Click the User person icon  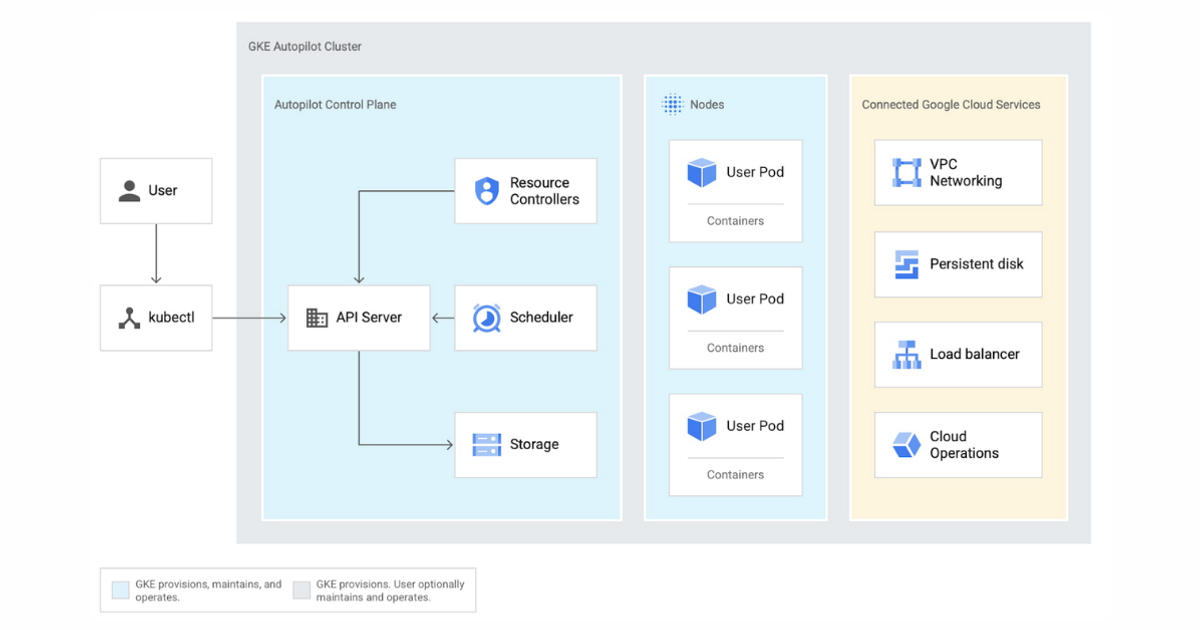(x=128, y=190)
